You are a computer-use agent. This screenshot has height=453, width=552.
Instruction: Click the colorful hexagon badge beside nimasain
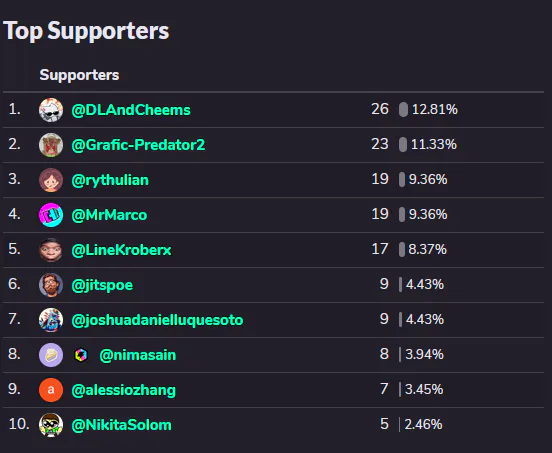pyautogui.click(x=81, y=355)
